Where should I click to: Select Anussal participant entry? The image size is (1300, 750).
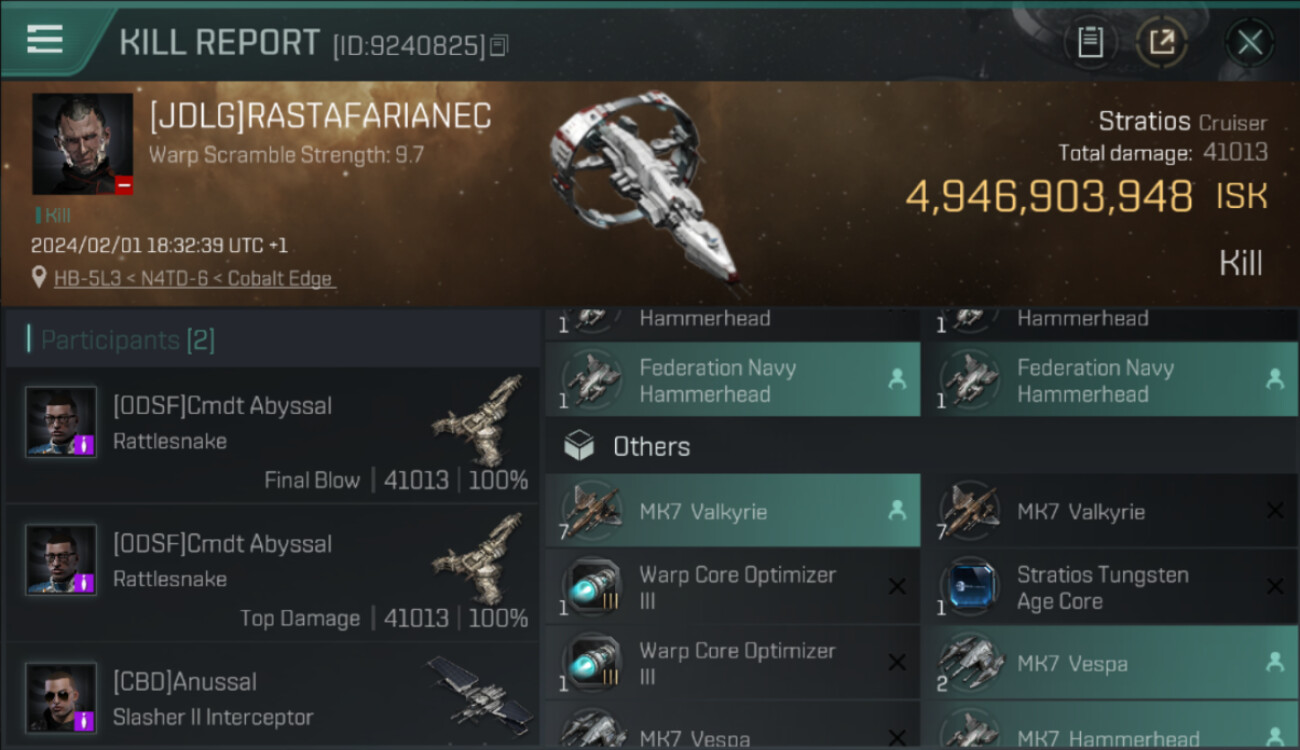tap(272, 698)
